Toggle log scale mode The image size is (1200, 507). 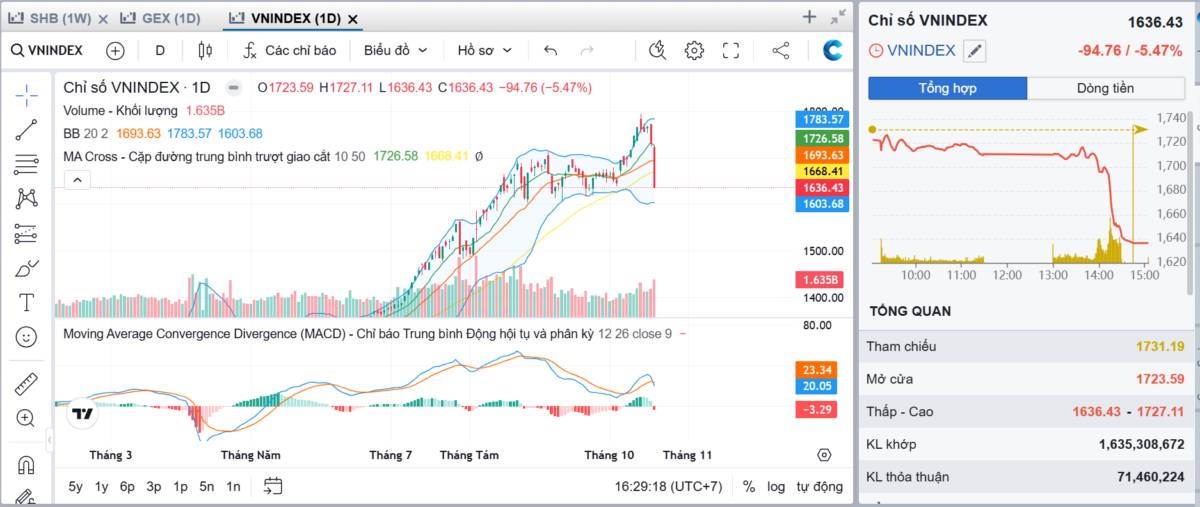point(776,486)
